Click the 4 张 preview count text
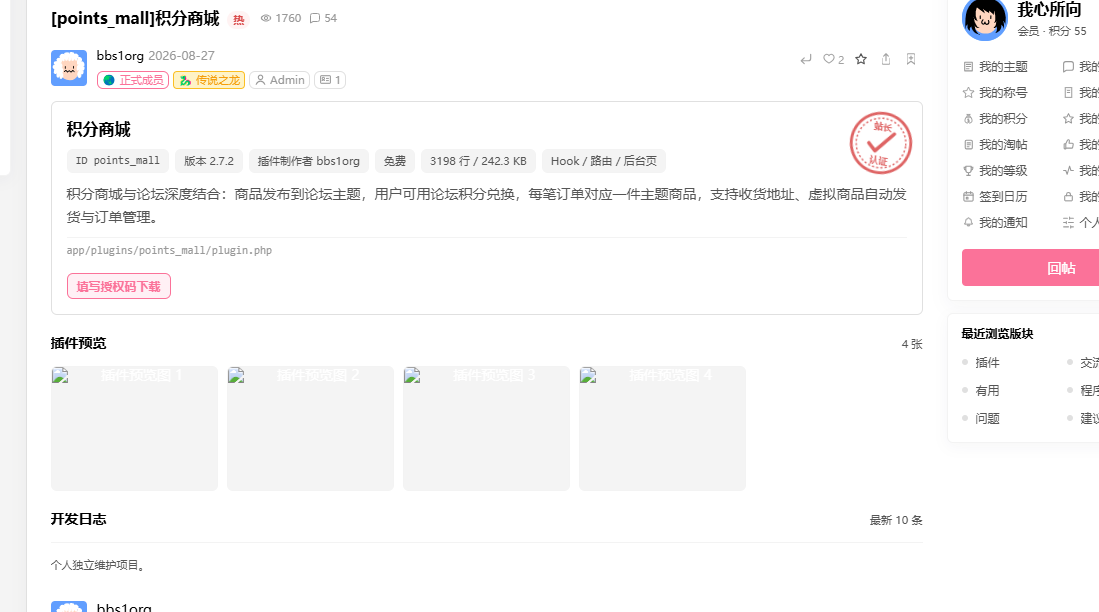This screenshot has width=1099, height=612. (x=912, y=344)
